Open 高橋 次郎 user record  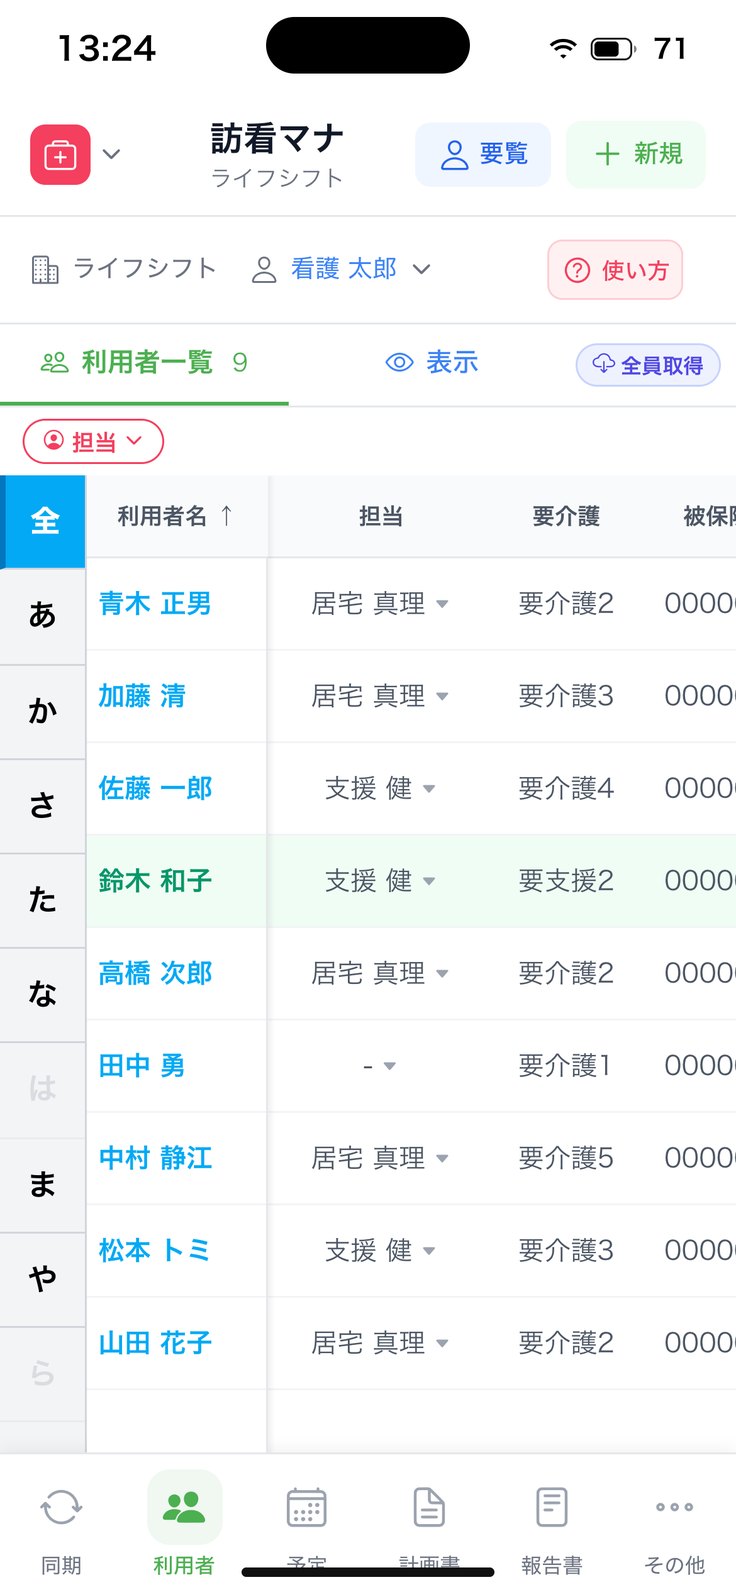[x=155, y=973]
